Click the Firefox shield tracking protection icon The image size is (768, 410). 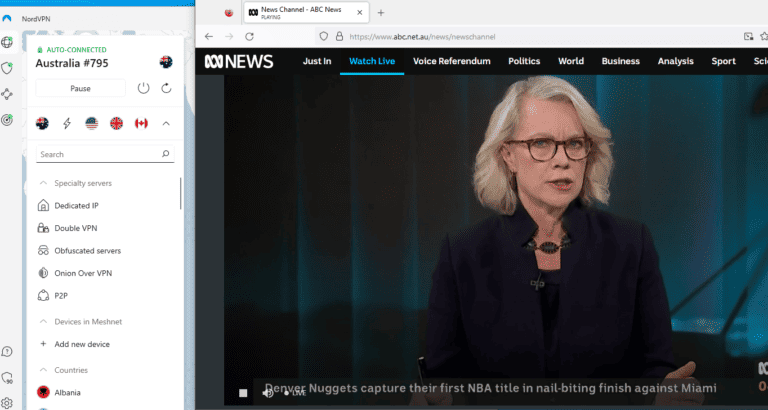click(323, 37)
